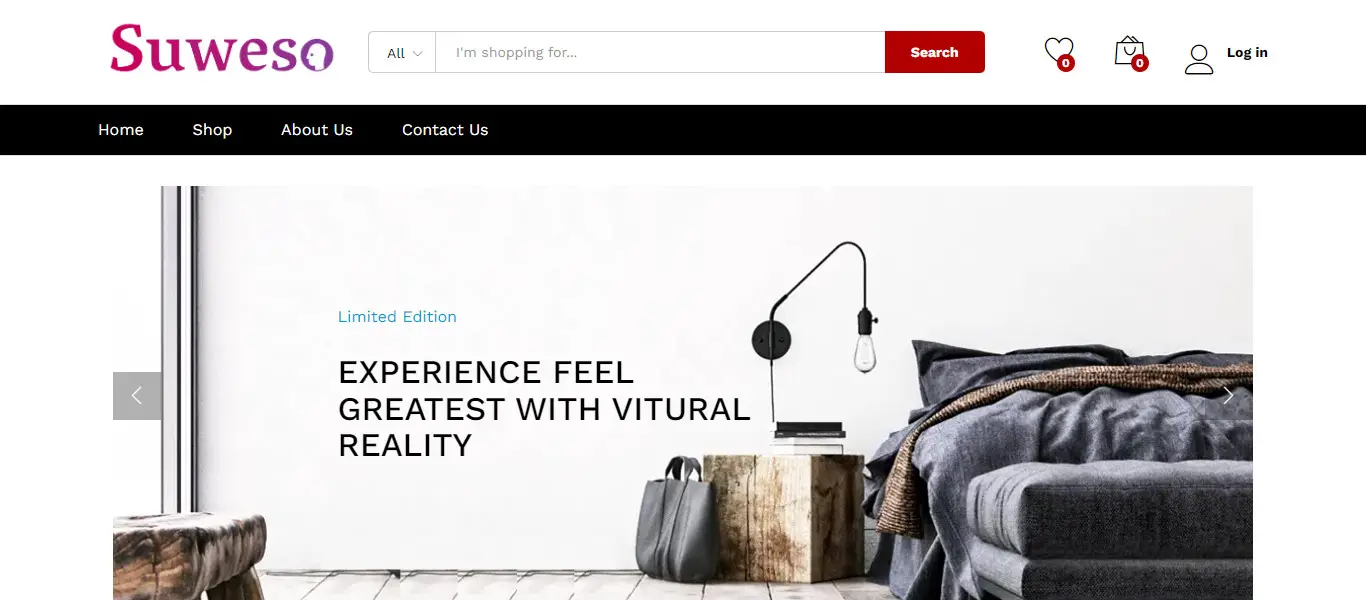
Task: Open the shopping bag cart icon
Action: (1128, 50)
